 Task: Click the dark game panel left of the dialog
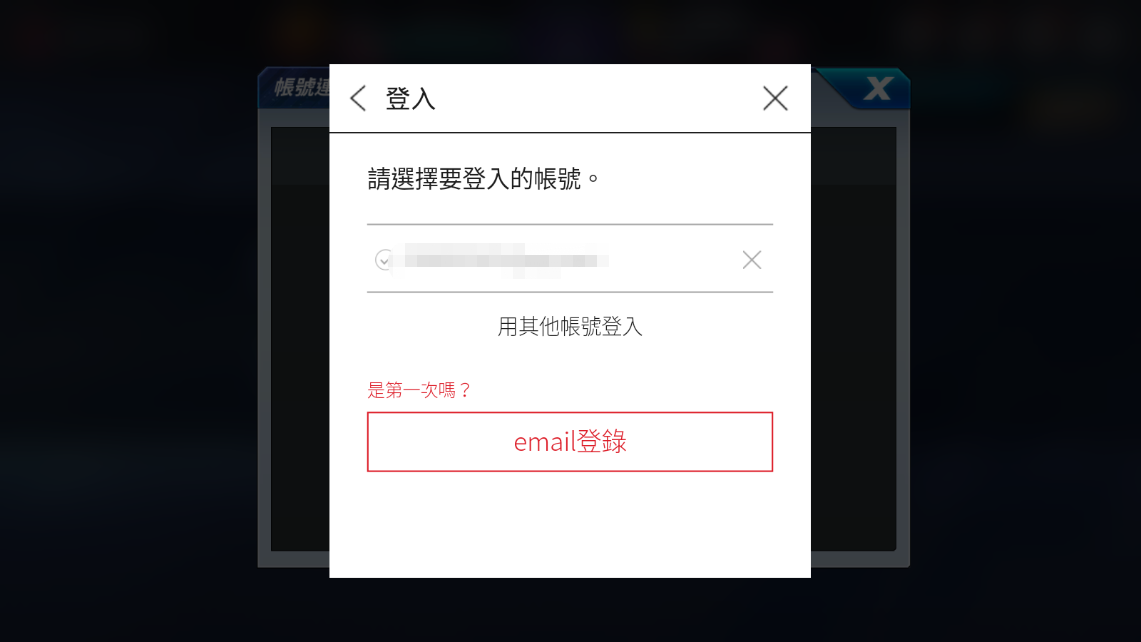(300, 338)
